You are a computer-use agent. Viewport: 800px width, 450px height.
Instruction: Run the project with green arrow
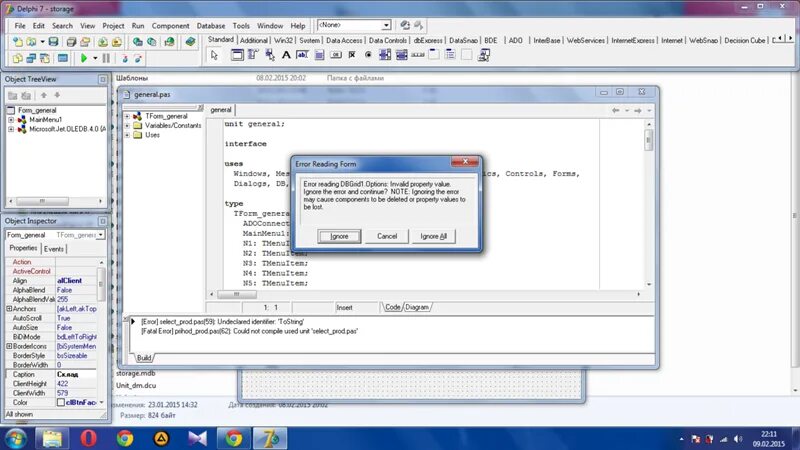pyautogui.click(x=84, y=58)
